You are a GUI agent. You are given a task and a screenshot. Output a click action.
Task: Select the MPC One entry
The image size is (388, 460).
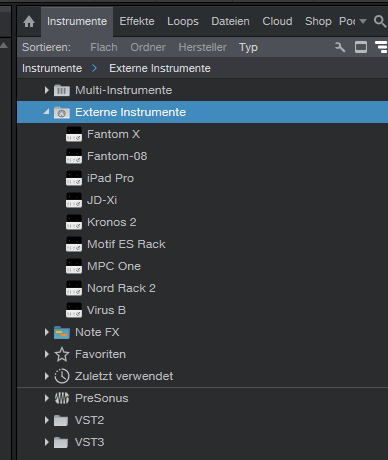tap(114, 266)
